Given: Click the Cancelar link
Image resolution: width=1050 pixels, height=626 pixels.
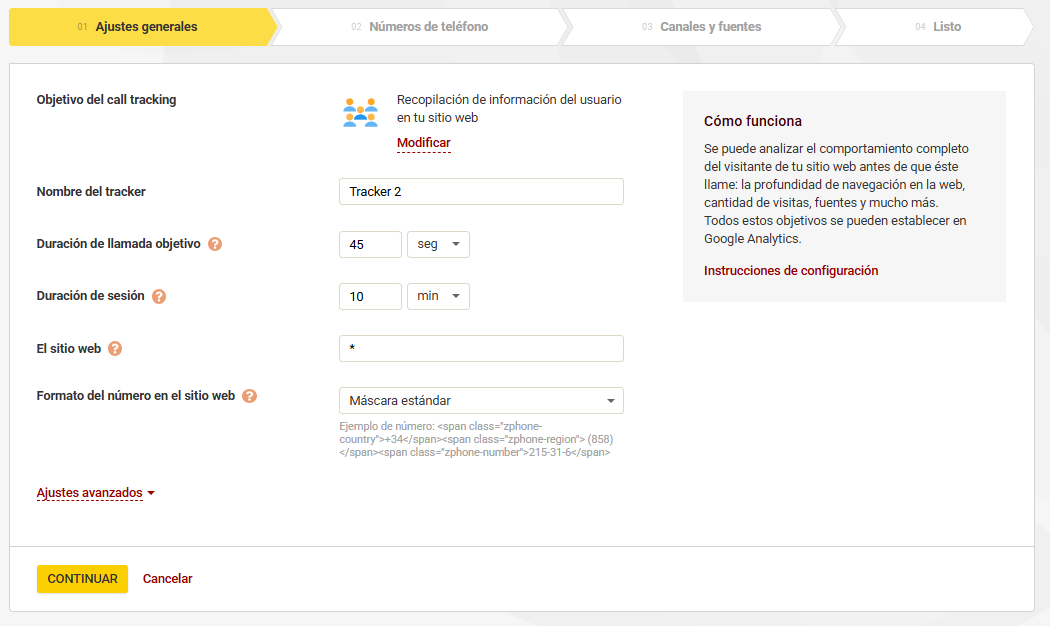Looking at the screenshot, I should point(167,579).
